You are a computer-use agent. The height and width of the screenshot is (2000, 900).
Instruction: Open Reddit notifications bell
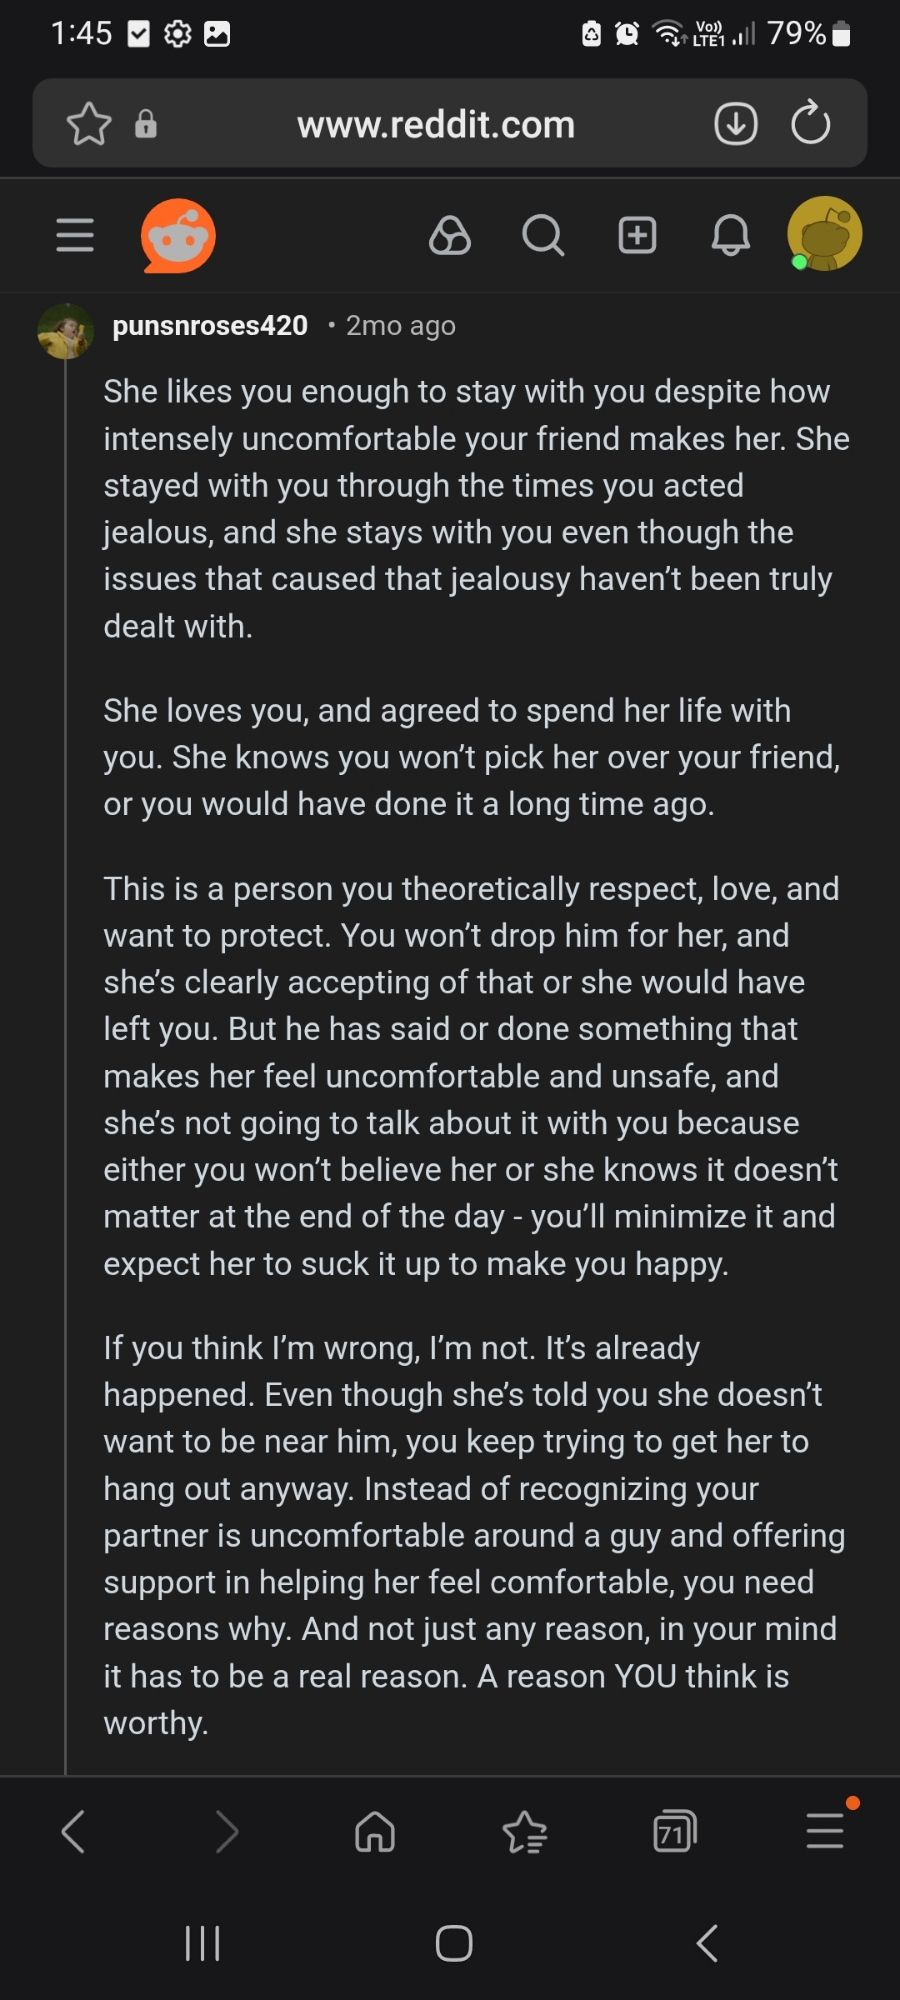point(730,236)
